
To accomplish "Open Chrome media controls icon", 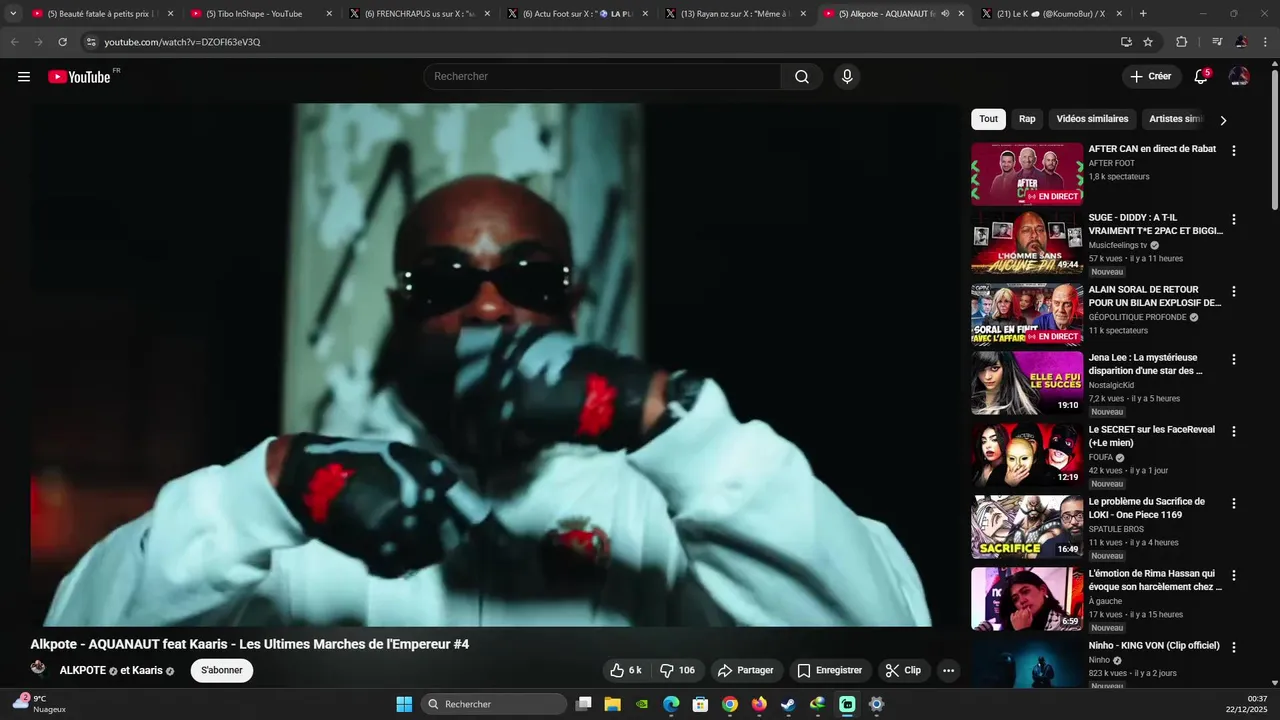I will (1217, 42).
